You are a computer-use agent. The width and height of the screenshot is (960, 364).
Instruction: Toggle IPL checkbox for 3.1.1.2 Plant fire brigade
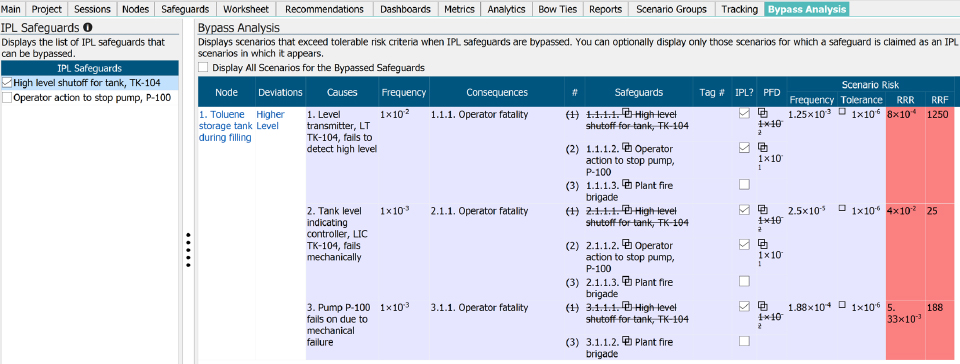point(744,341)
